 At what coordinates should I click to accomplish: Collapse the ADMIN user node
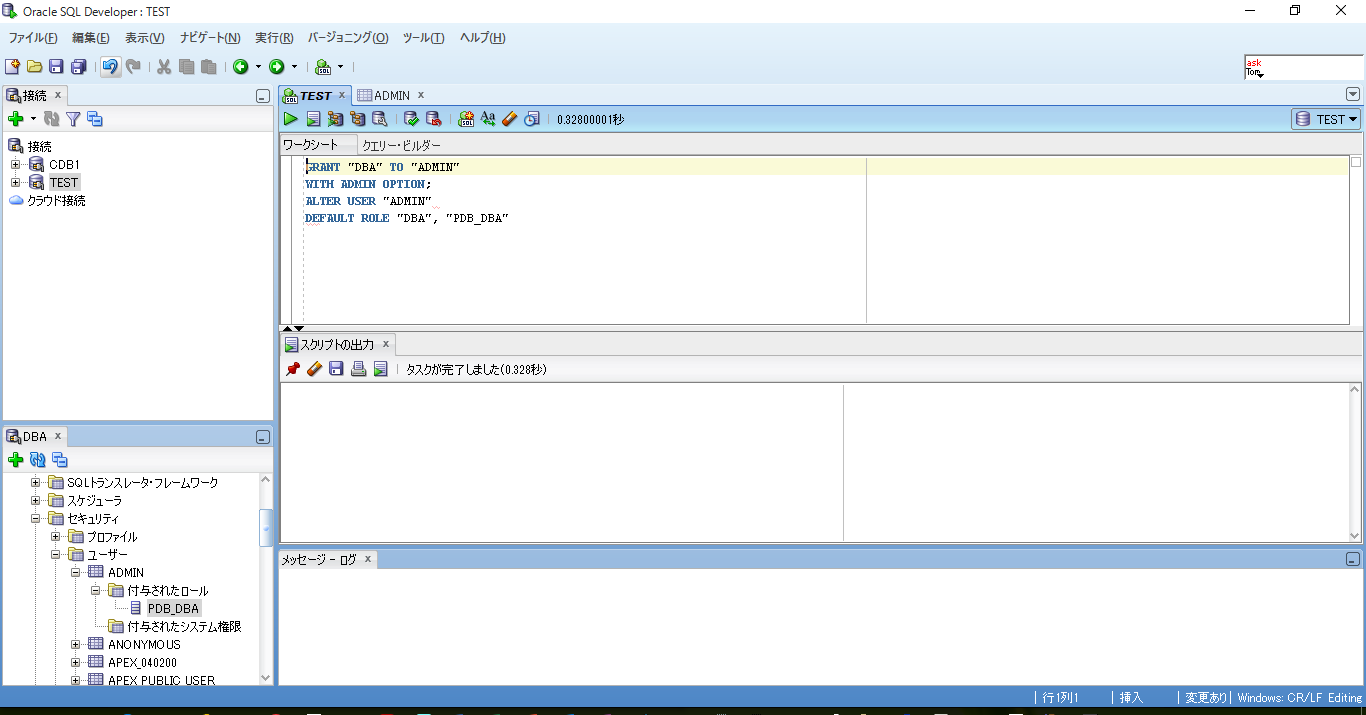tap(76, 572)
